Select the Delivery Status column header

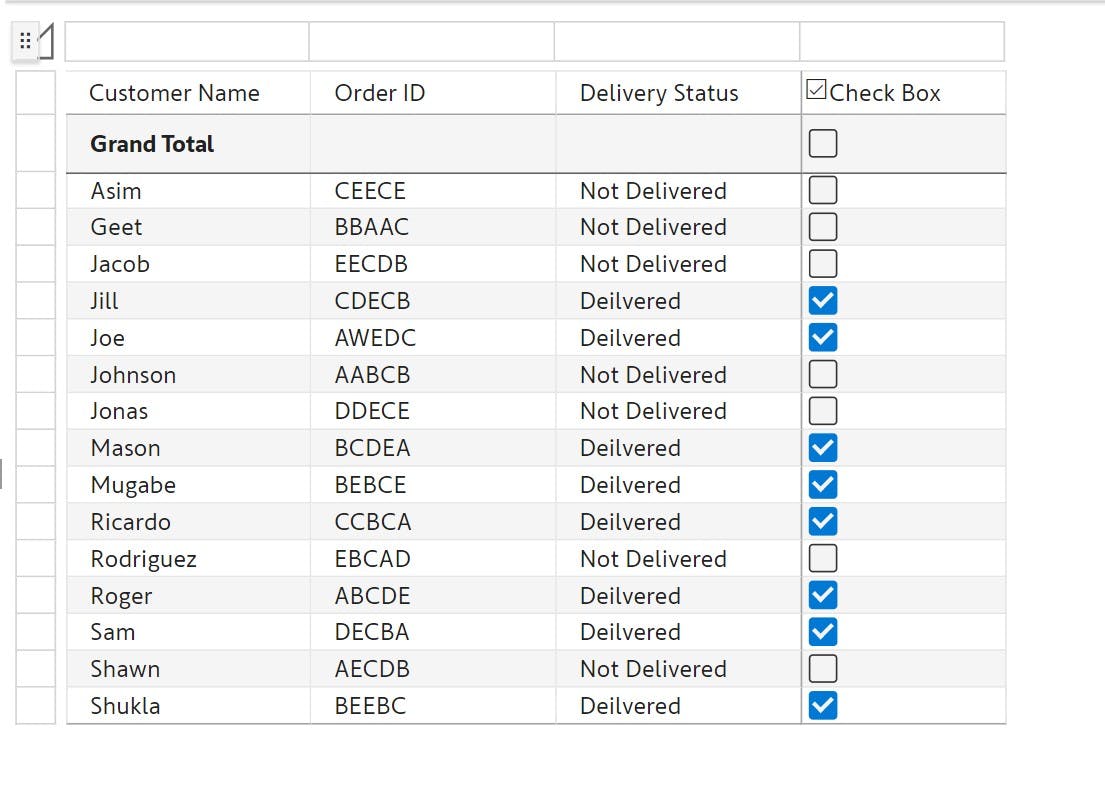tap(659, 93)
